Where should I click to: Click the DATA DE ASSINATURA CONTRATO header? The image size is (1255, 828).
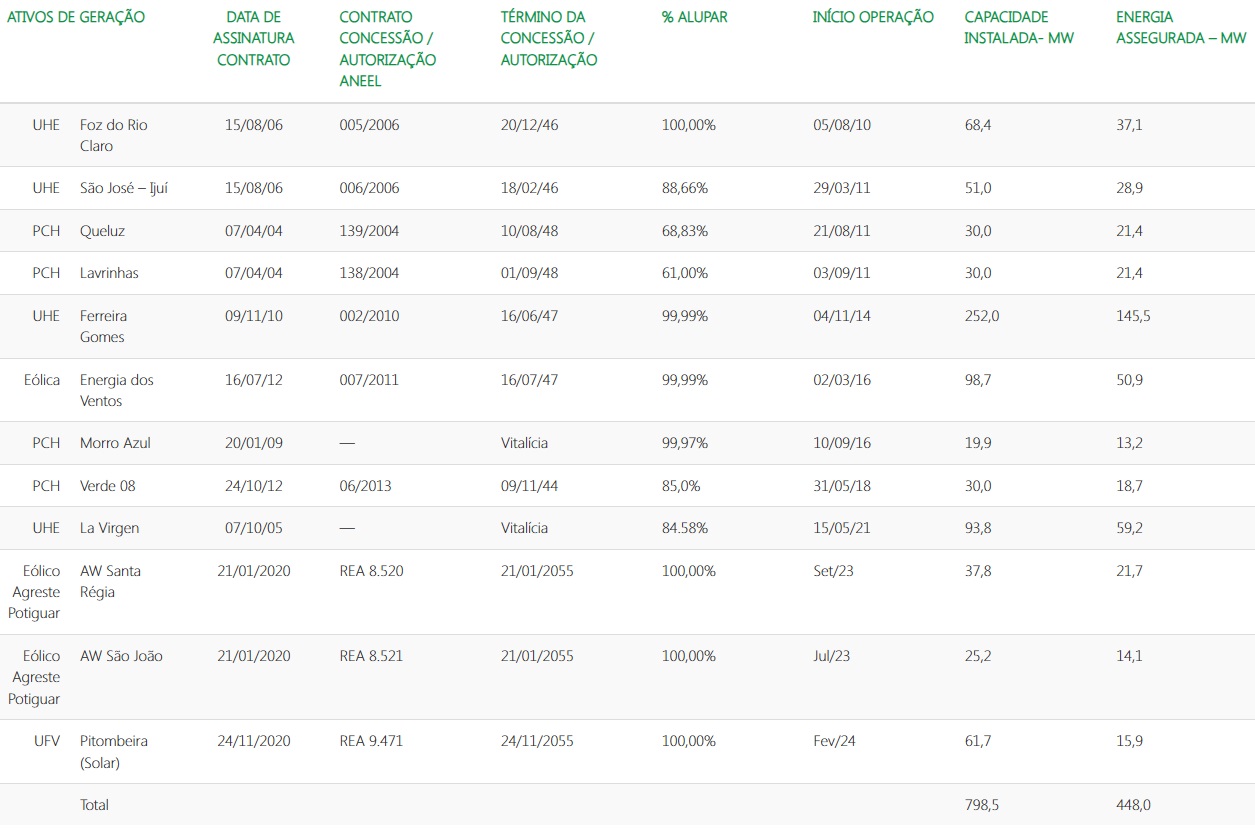pyautogui.click(x=254, y=38)
